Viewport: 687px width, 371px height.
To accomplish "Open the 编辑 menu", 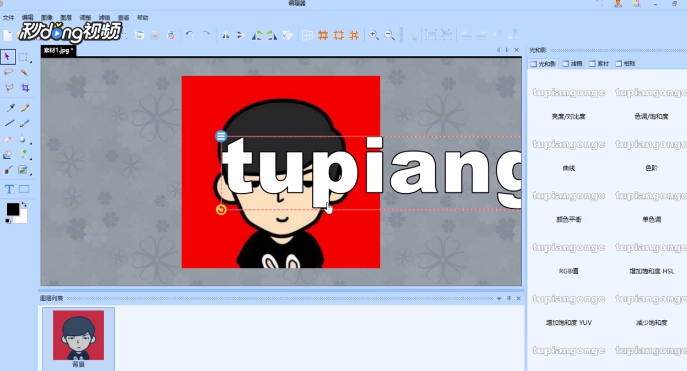I will tap(28, 18).
